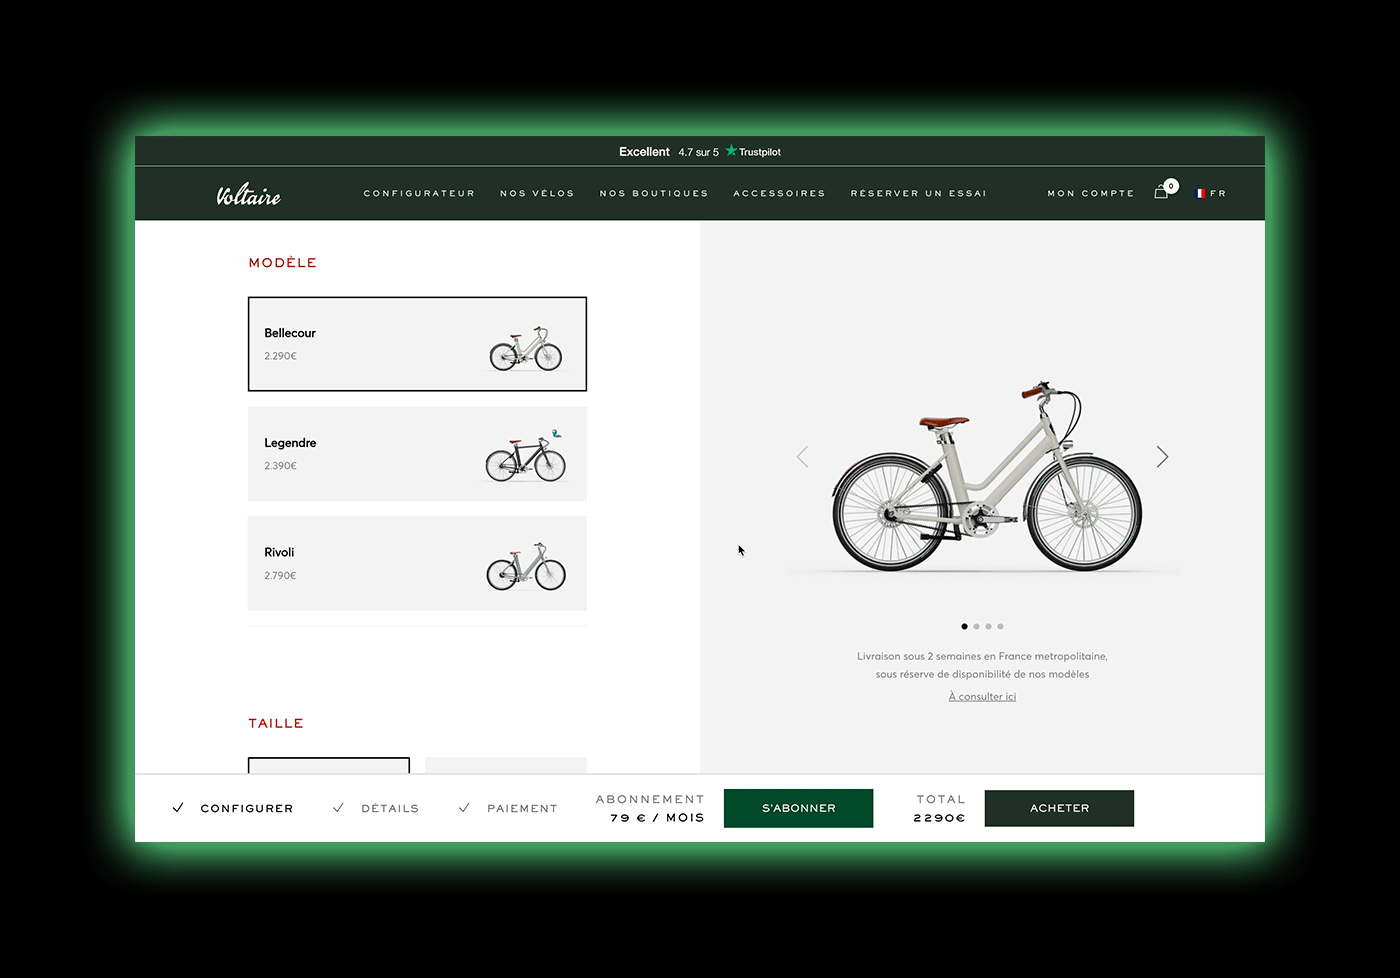This screenshot has width=1400, height=978.
Task: Select the Legendre model option
Action: click(x=417, y=454)
